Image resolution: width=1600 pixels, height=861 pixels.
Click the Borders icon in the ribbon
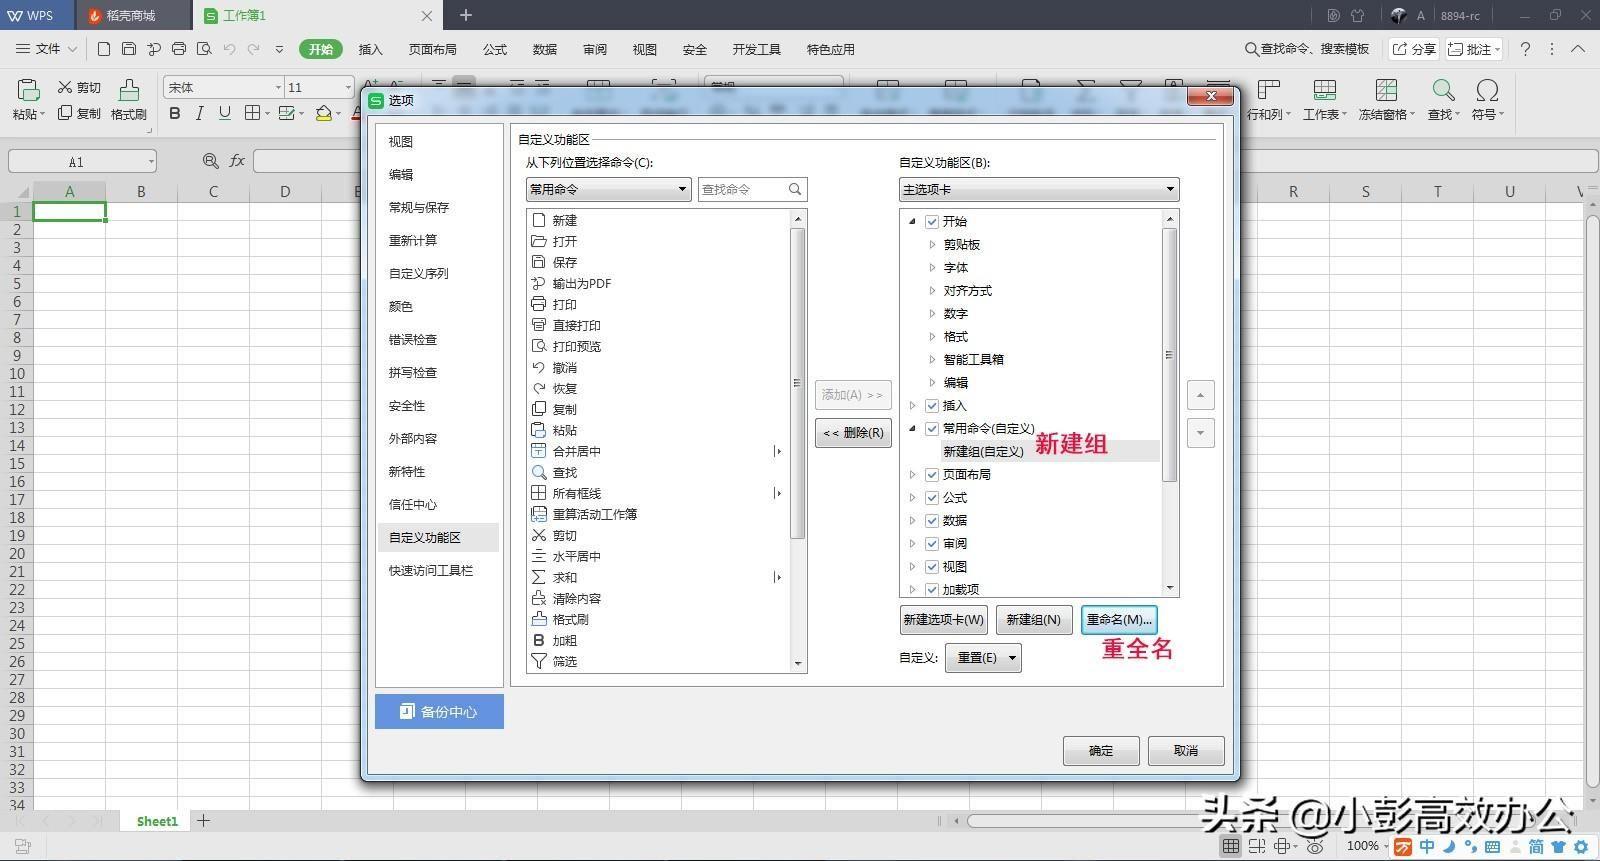(253, 113)
